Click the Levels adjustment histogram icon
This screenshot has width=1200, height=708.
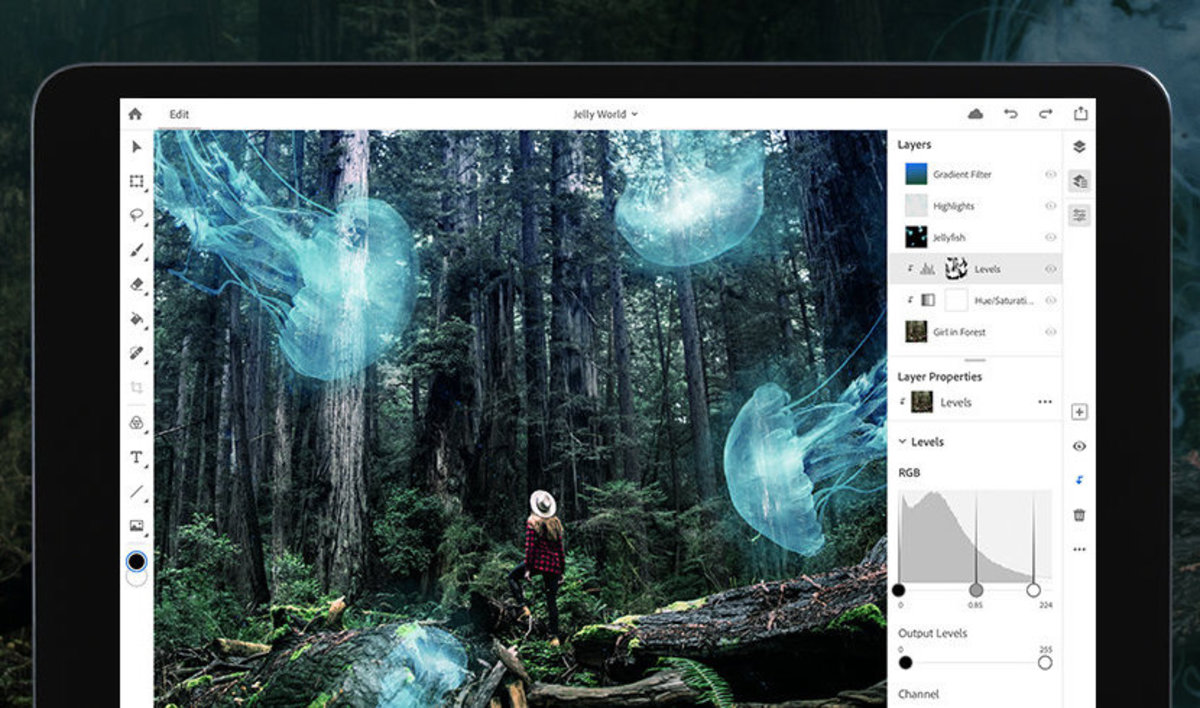(x=927, y=269)
